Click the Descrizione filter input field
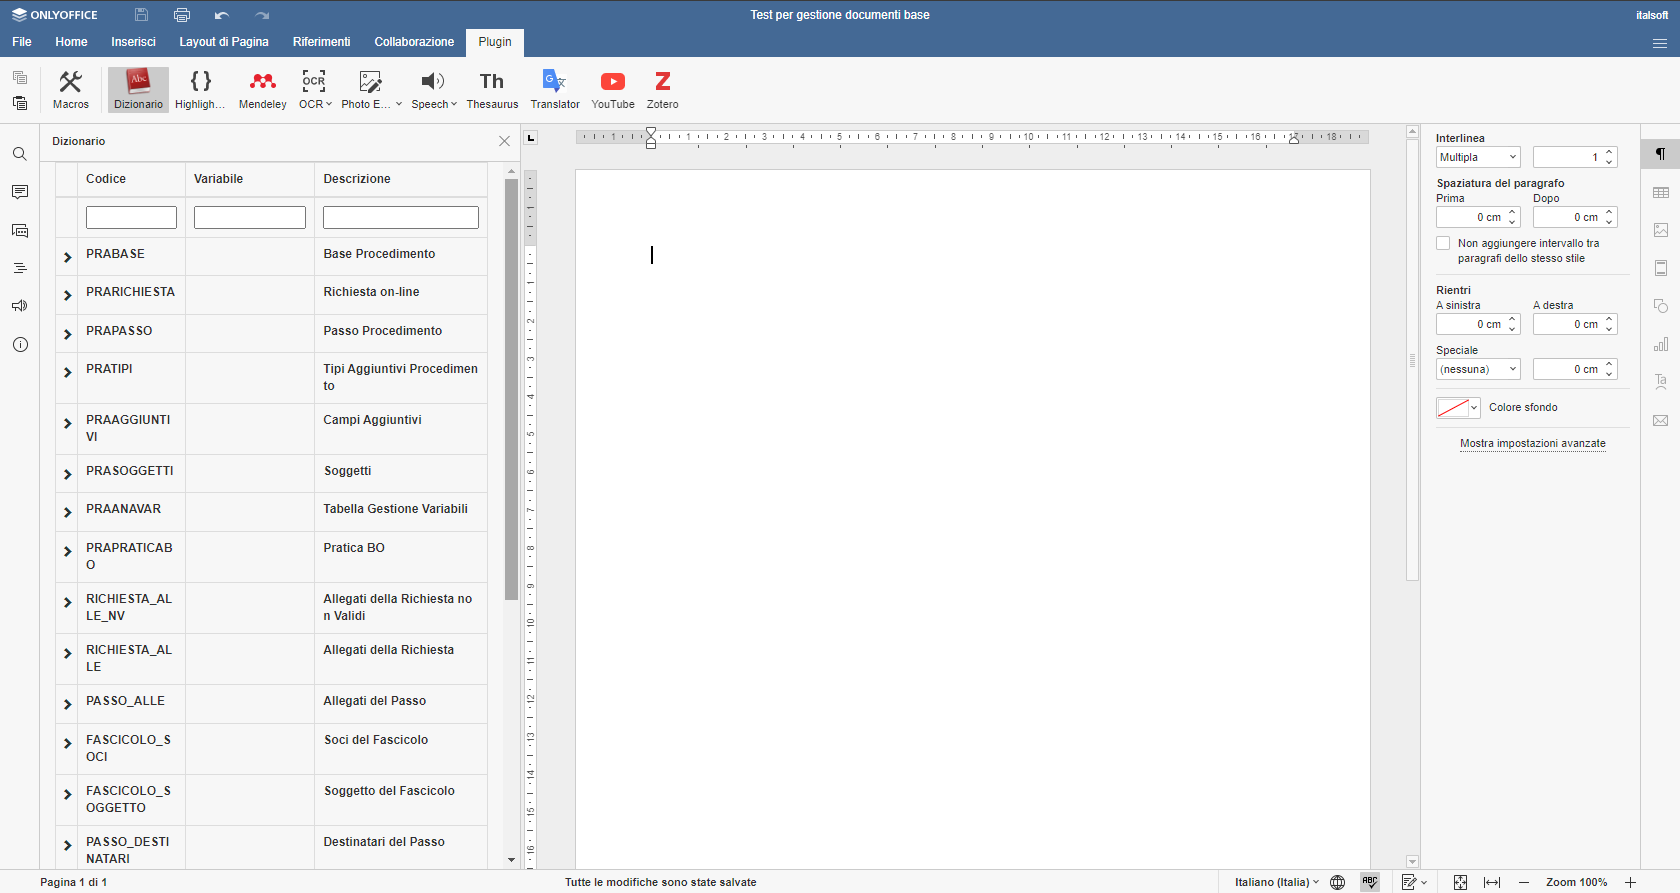The image size is (1680, 893). pos(400,217)
